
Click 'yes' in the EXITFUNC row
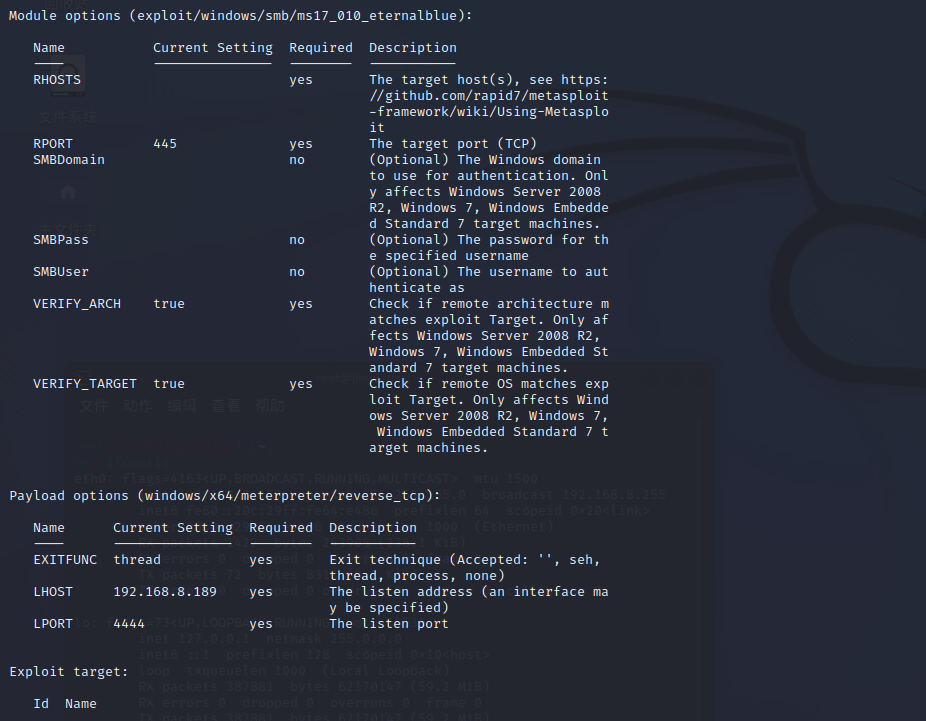tap(260, 560)
